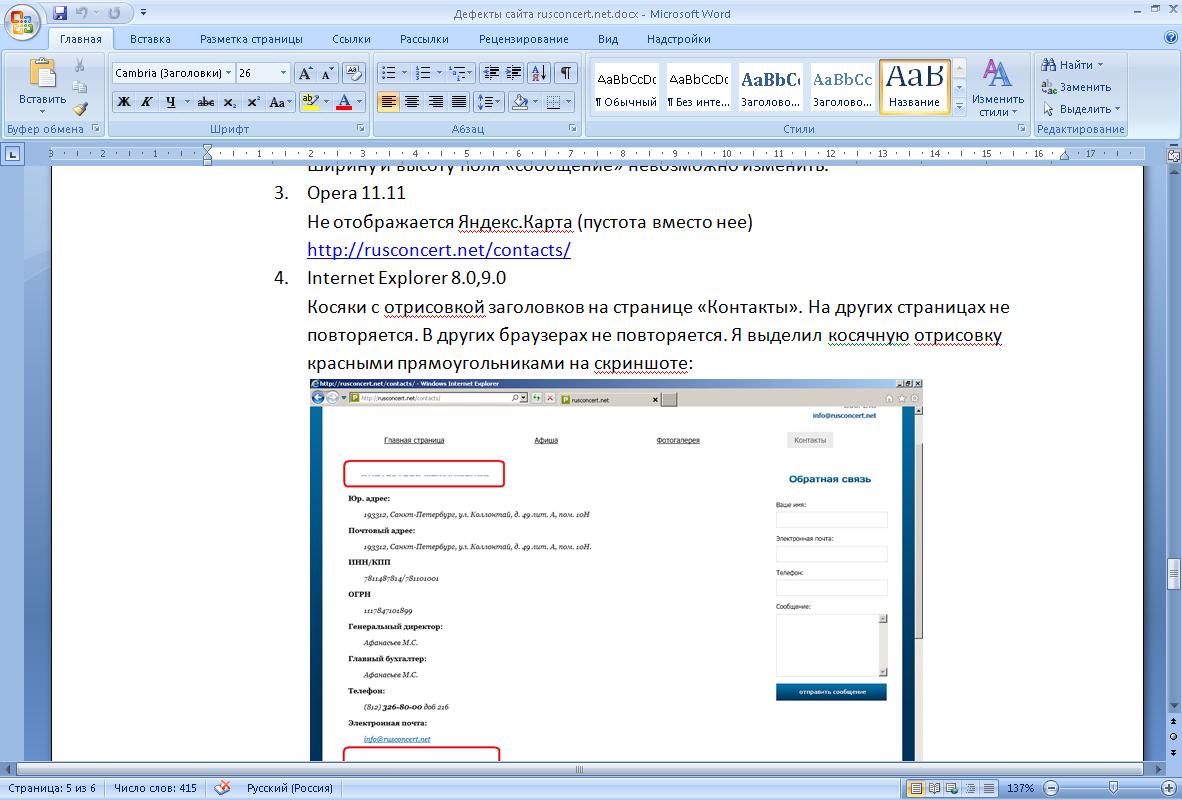The image size is (1182, 800).
Task: Increase font size with the grow font button
Action: point(305,73)
